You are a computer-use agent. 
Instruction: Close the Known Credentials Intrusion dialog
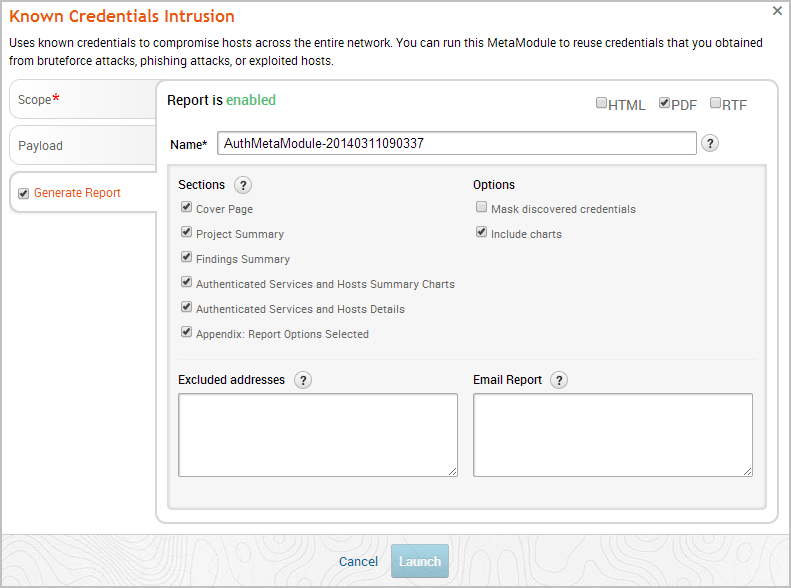[x=777, y=11]
